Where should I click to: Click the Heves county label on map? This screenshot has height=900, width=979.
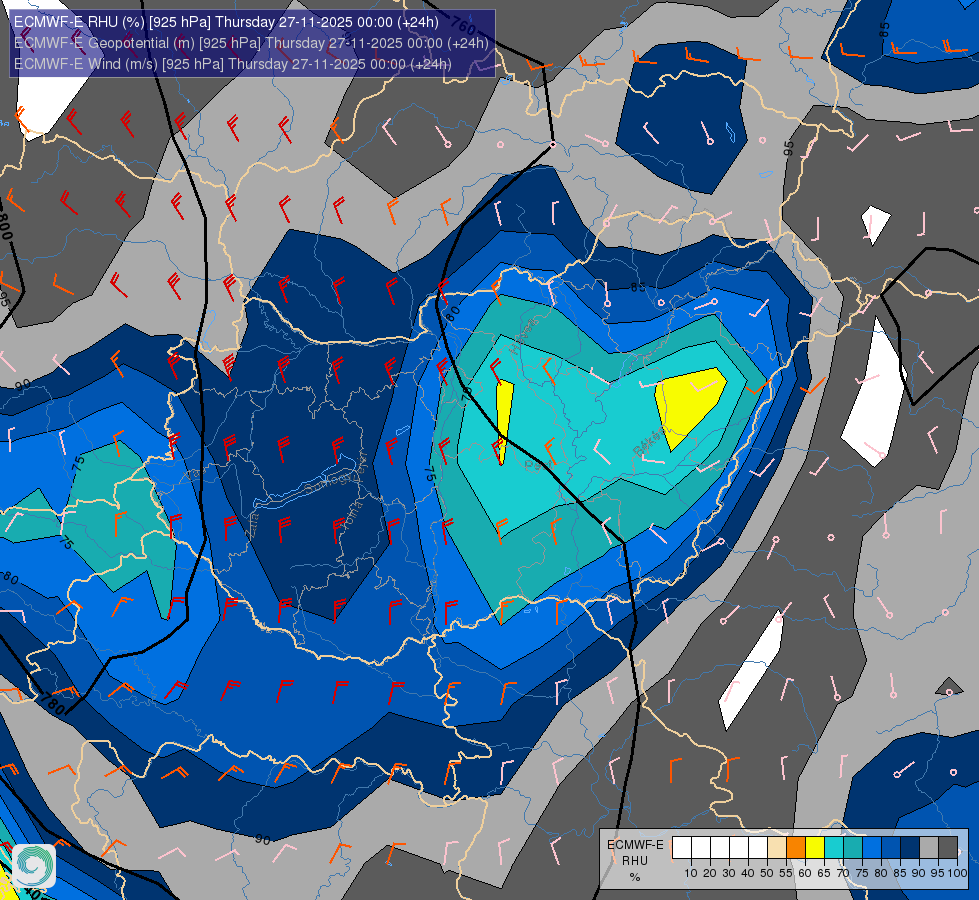[x=524, y=335]
